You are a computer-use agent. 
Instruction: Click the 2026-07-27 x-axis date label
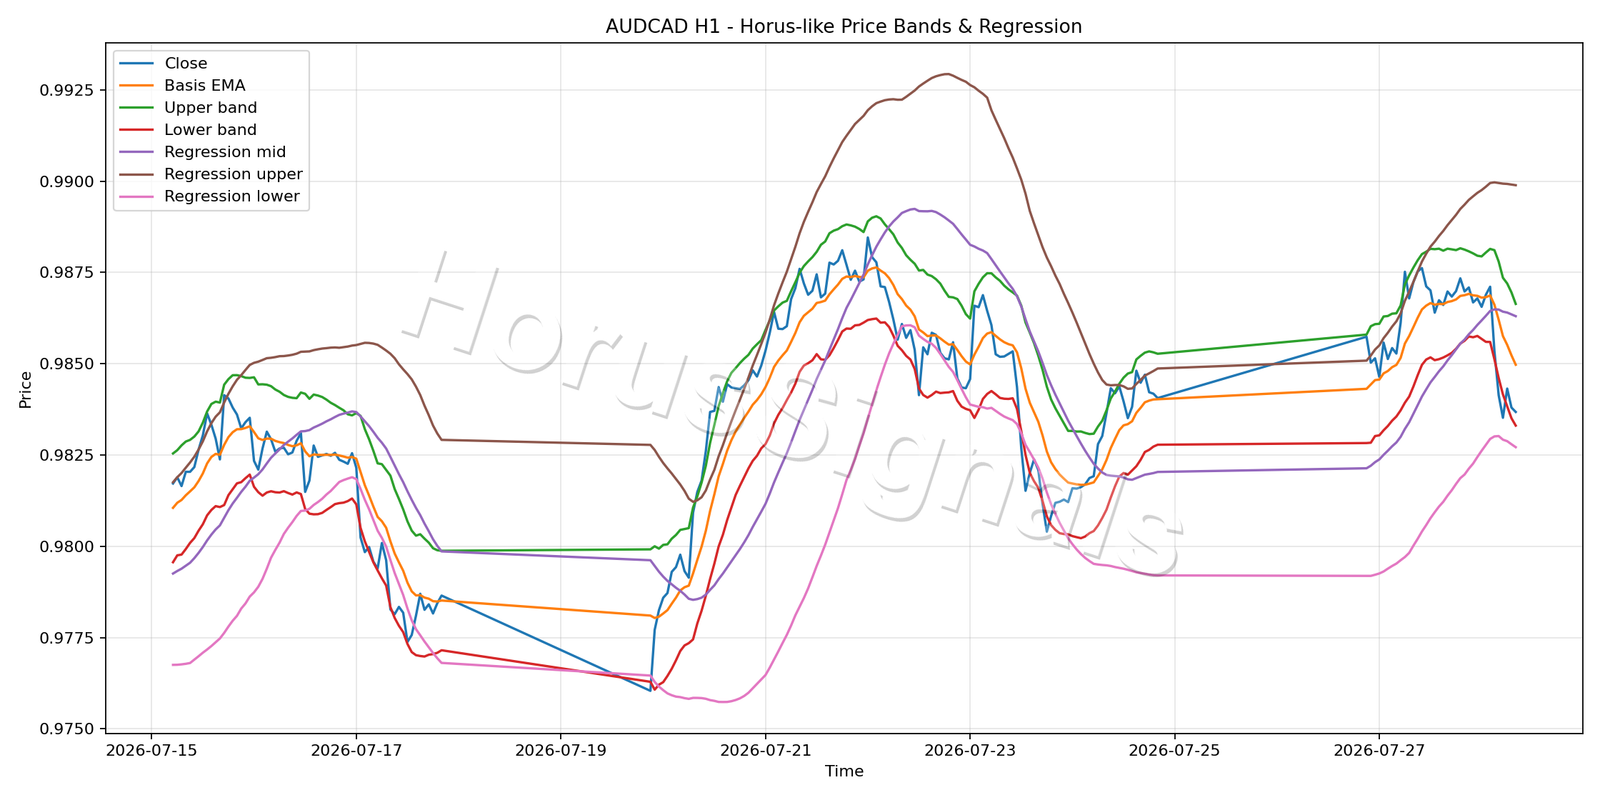1379,750
